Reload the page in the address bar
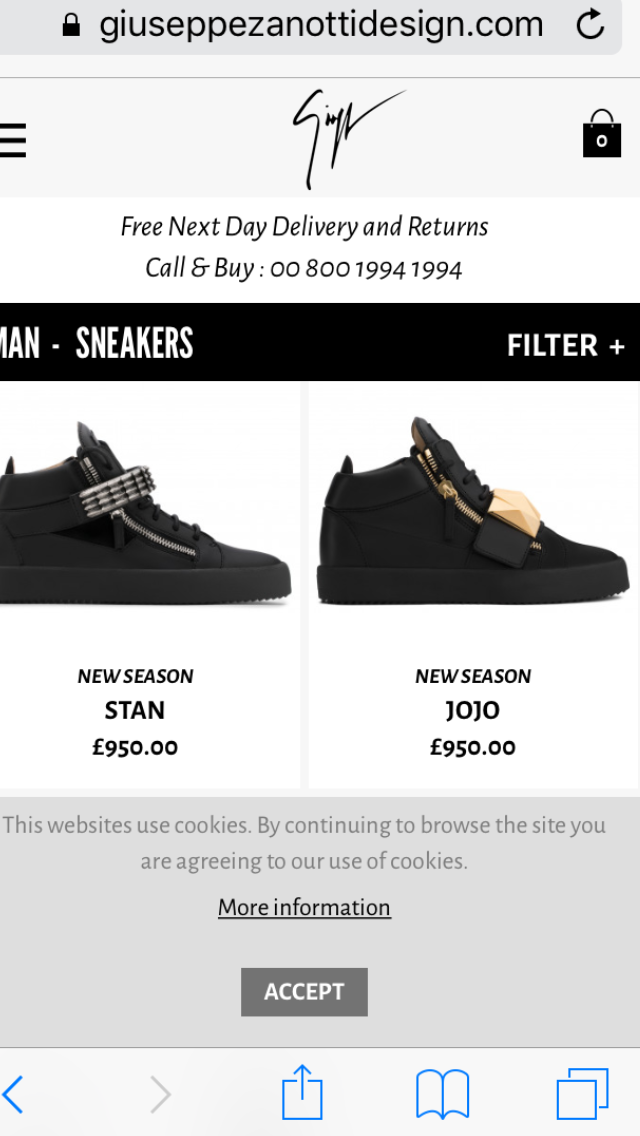 591,25
